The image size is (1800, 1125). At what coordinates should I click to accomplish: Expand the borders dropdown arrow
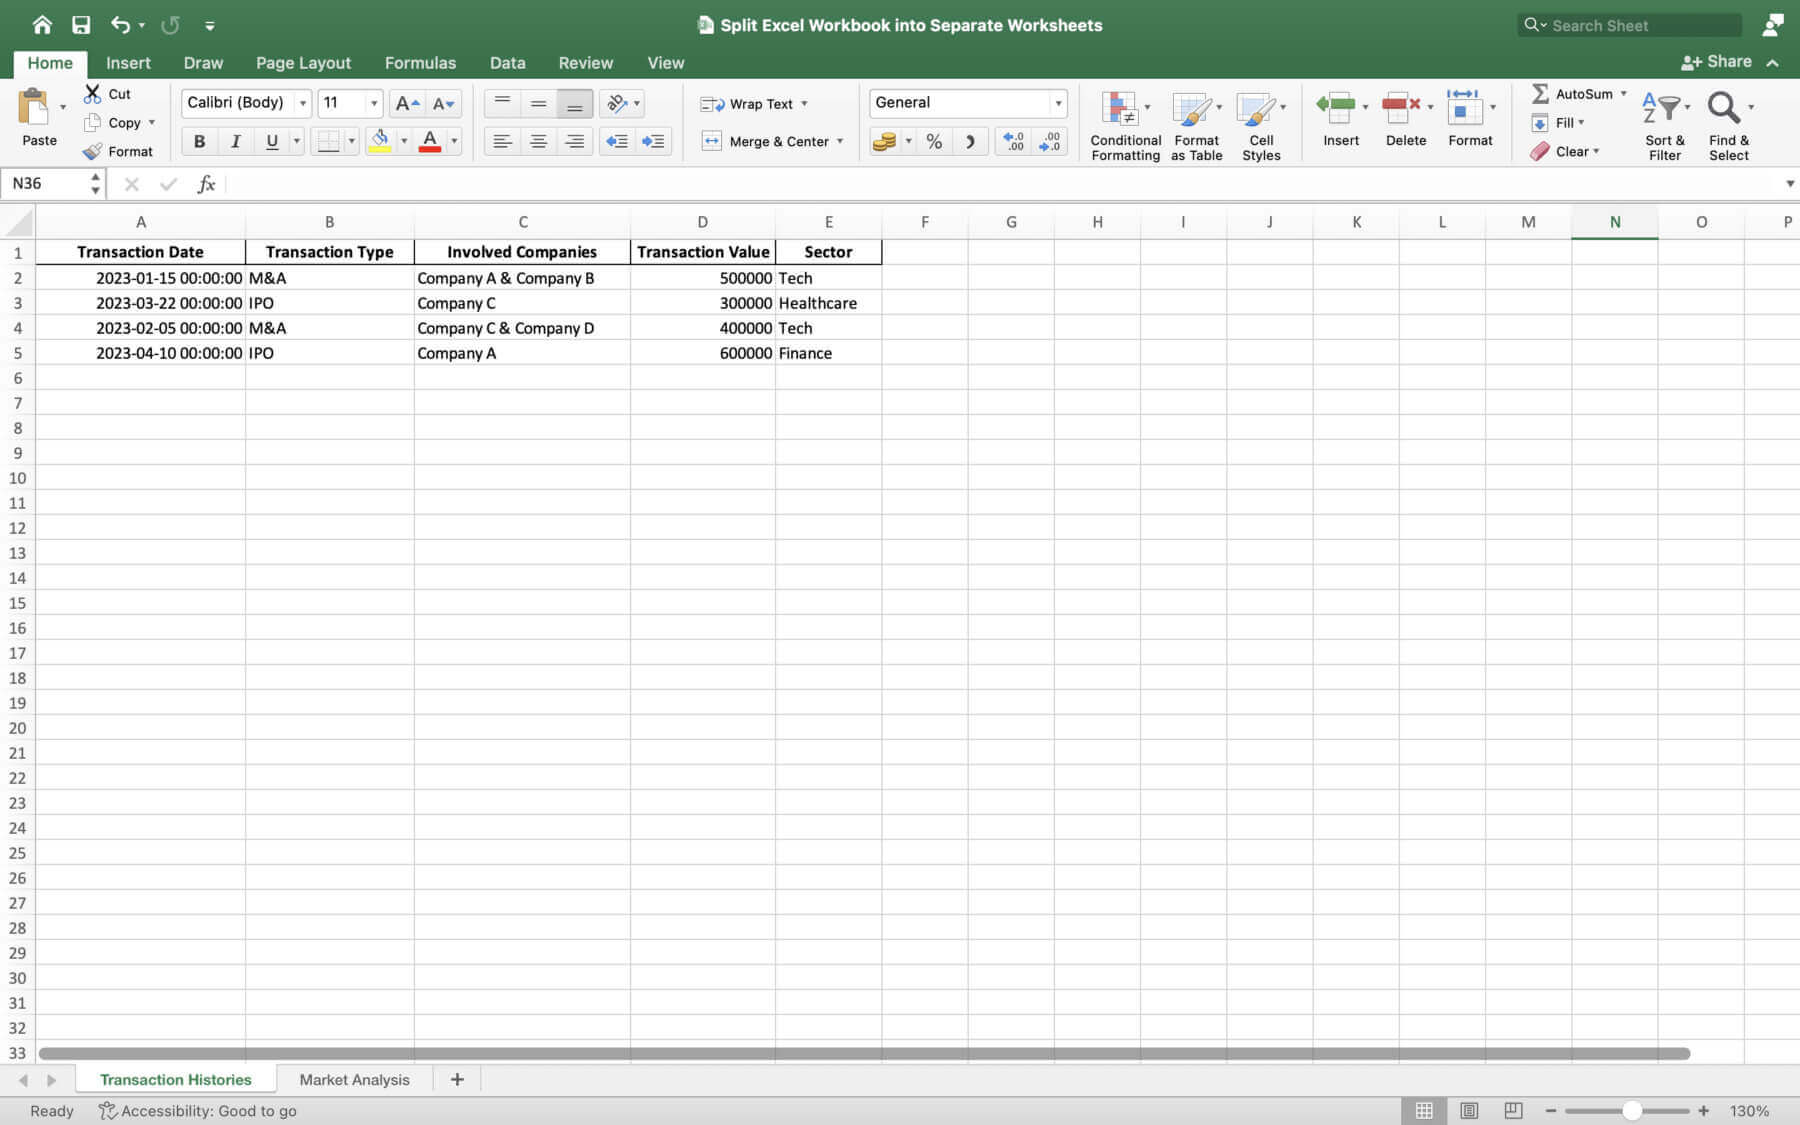[x=351, y=141]
